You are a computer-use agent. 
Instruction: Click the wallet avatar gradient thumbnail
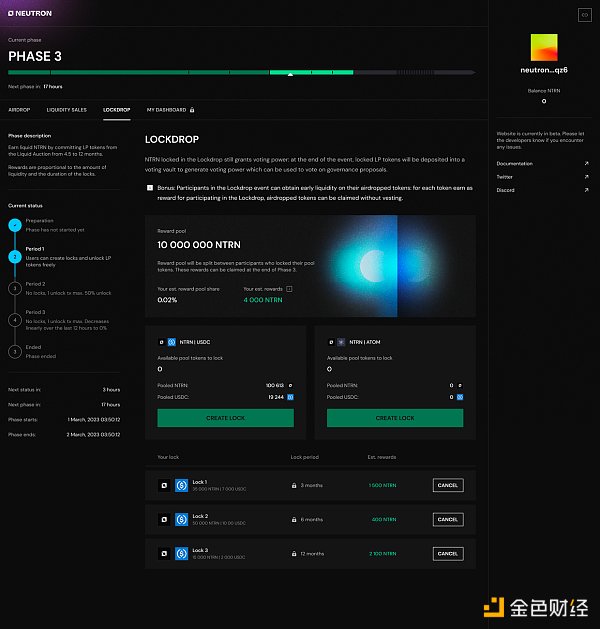544,47
